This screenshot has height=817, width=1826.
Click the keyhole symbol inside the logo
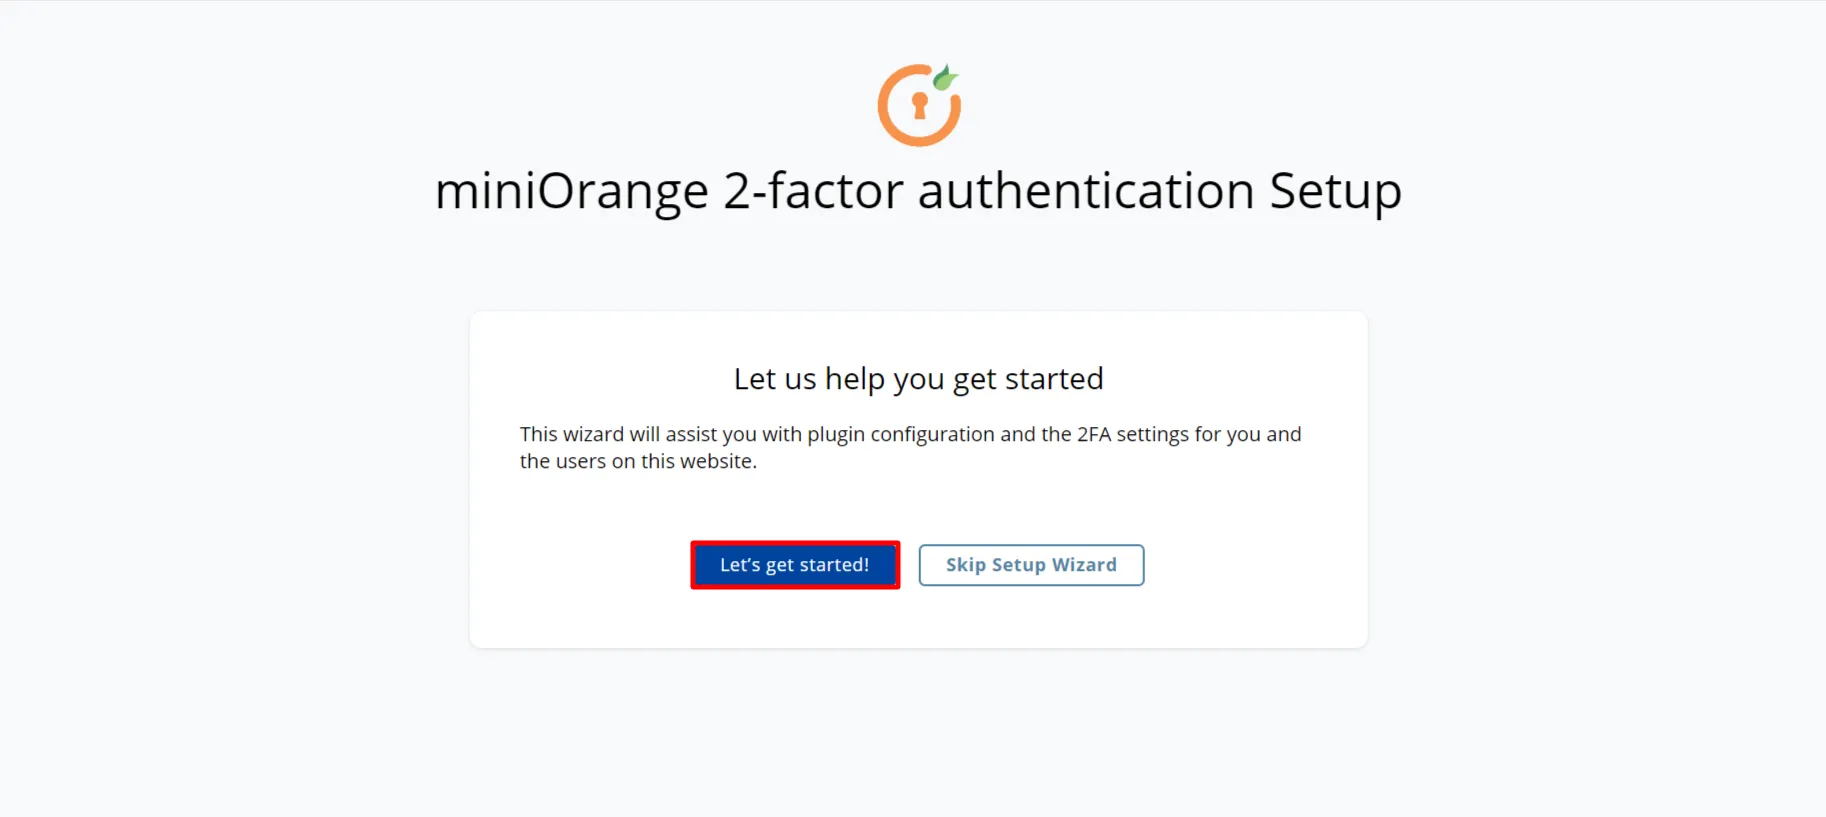[917, 108]
